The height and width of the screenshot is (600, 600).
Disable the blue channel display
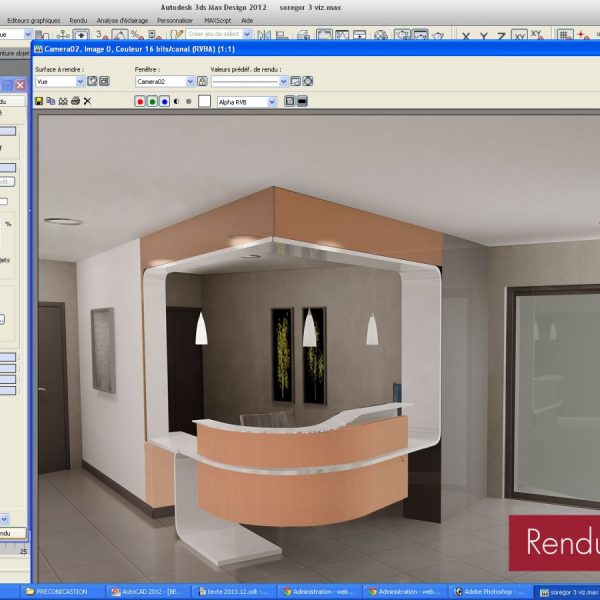(x=163, y=102)
